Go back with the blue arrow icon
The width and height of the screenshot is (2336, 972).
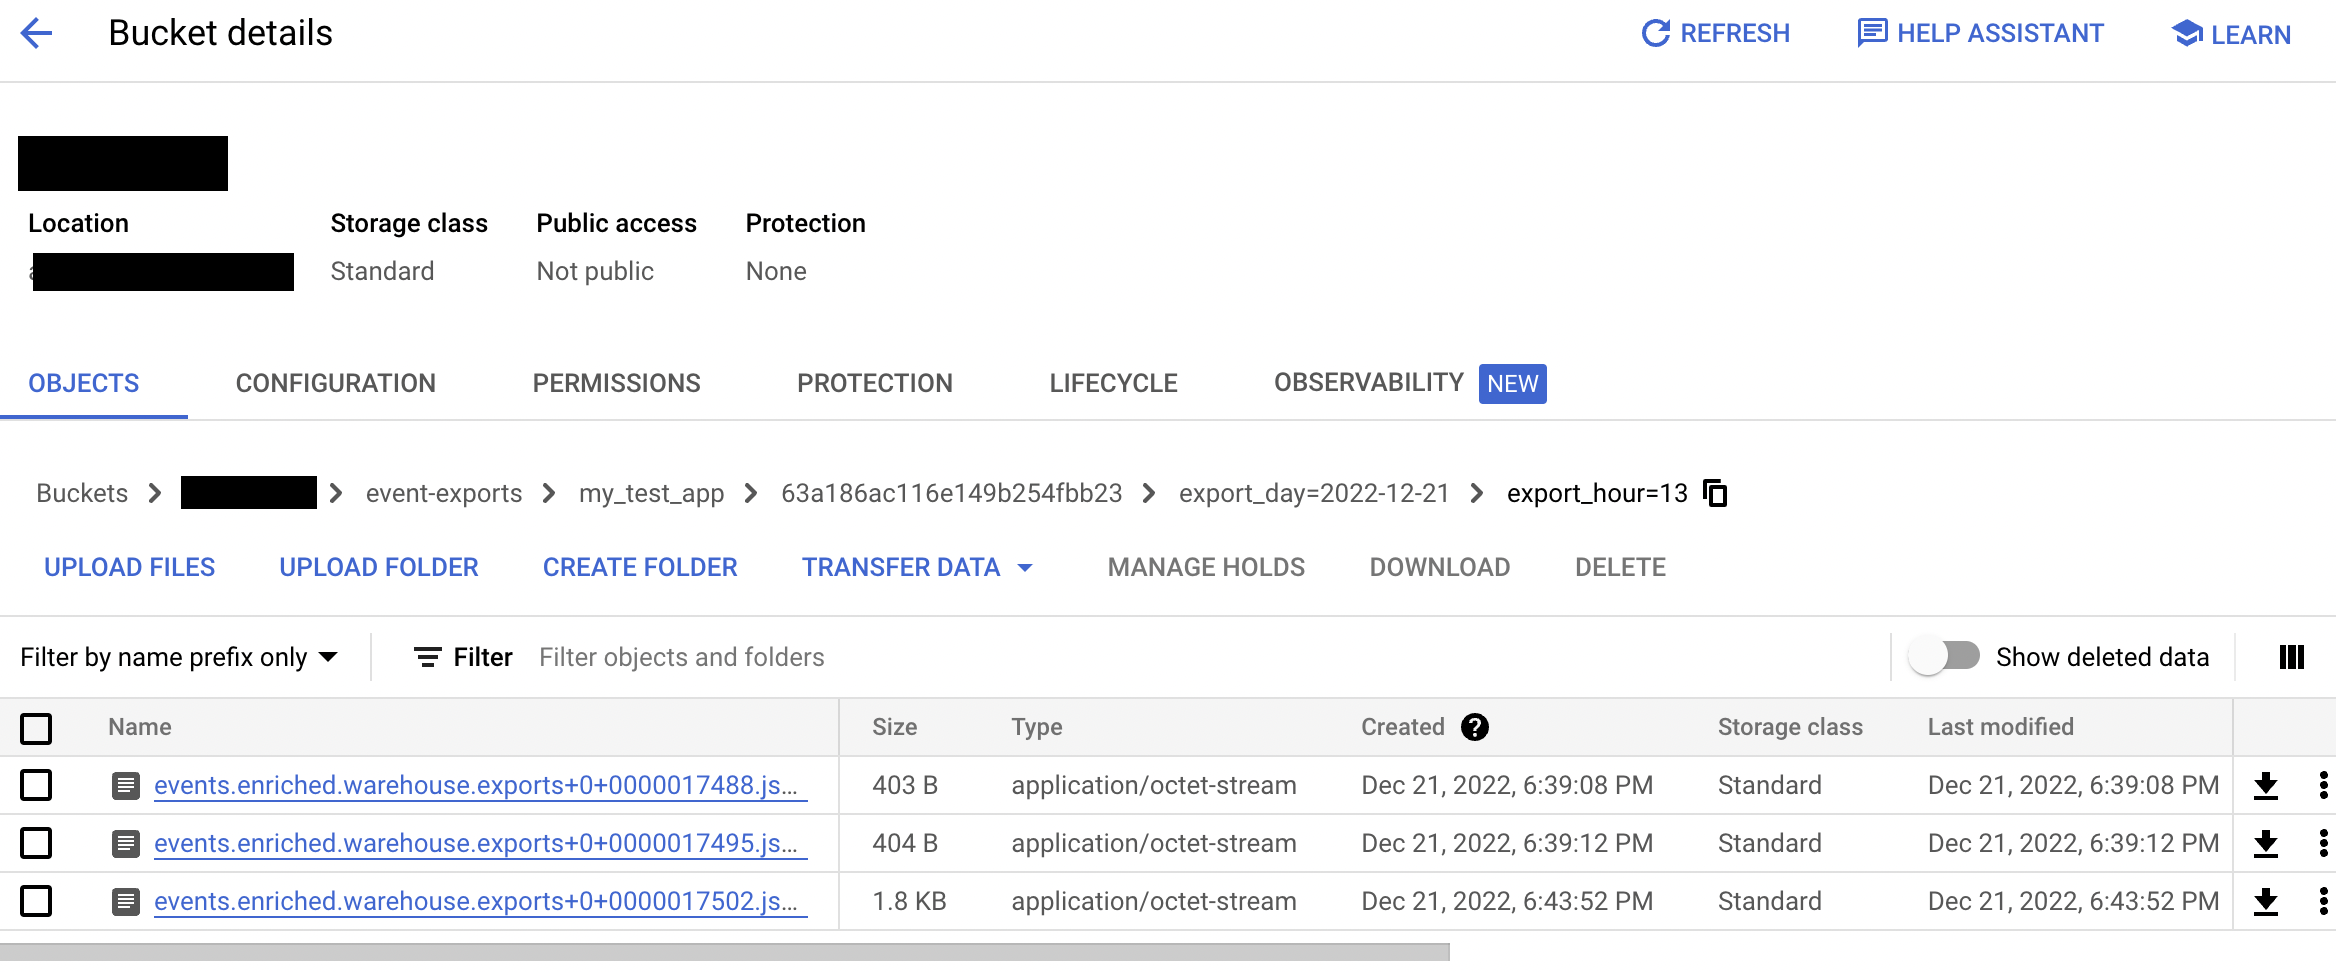point(36,33)
